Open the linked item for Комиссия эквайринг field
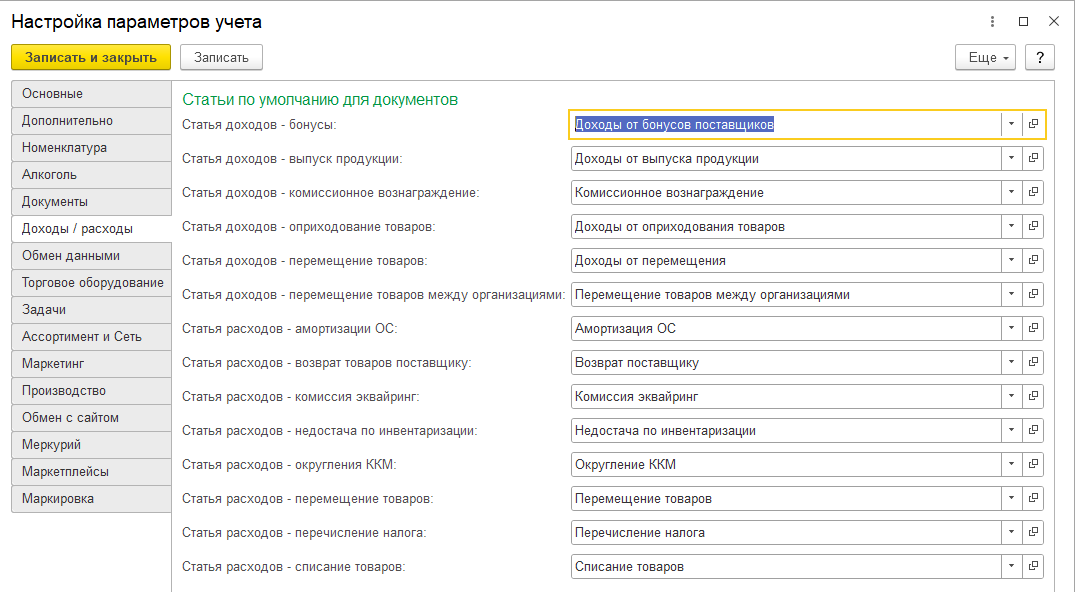Viewport: 1075px width, 592px height. pyautogui.click(x=1033, y=396)
